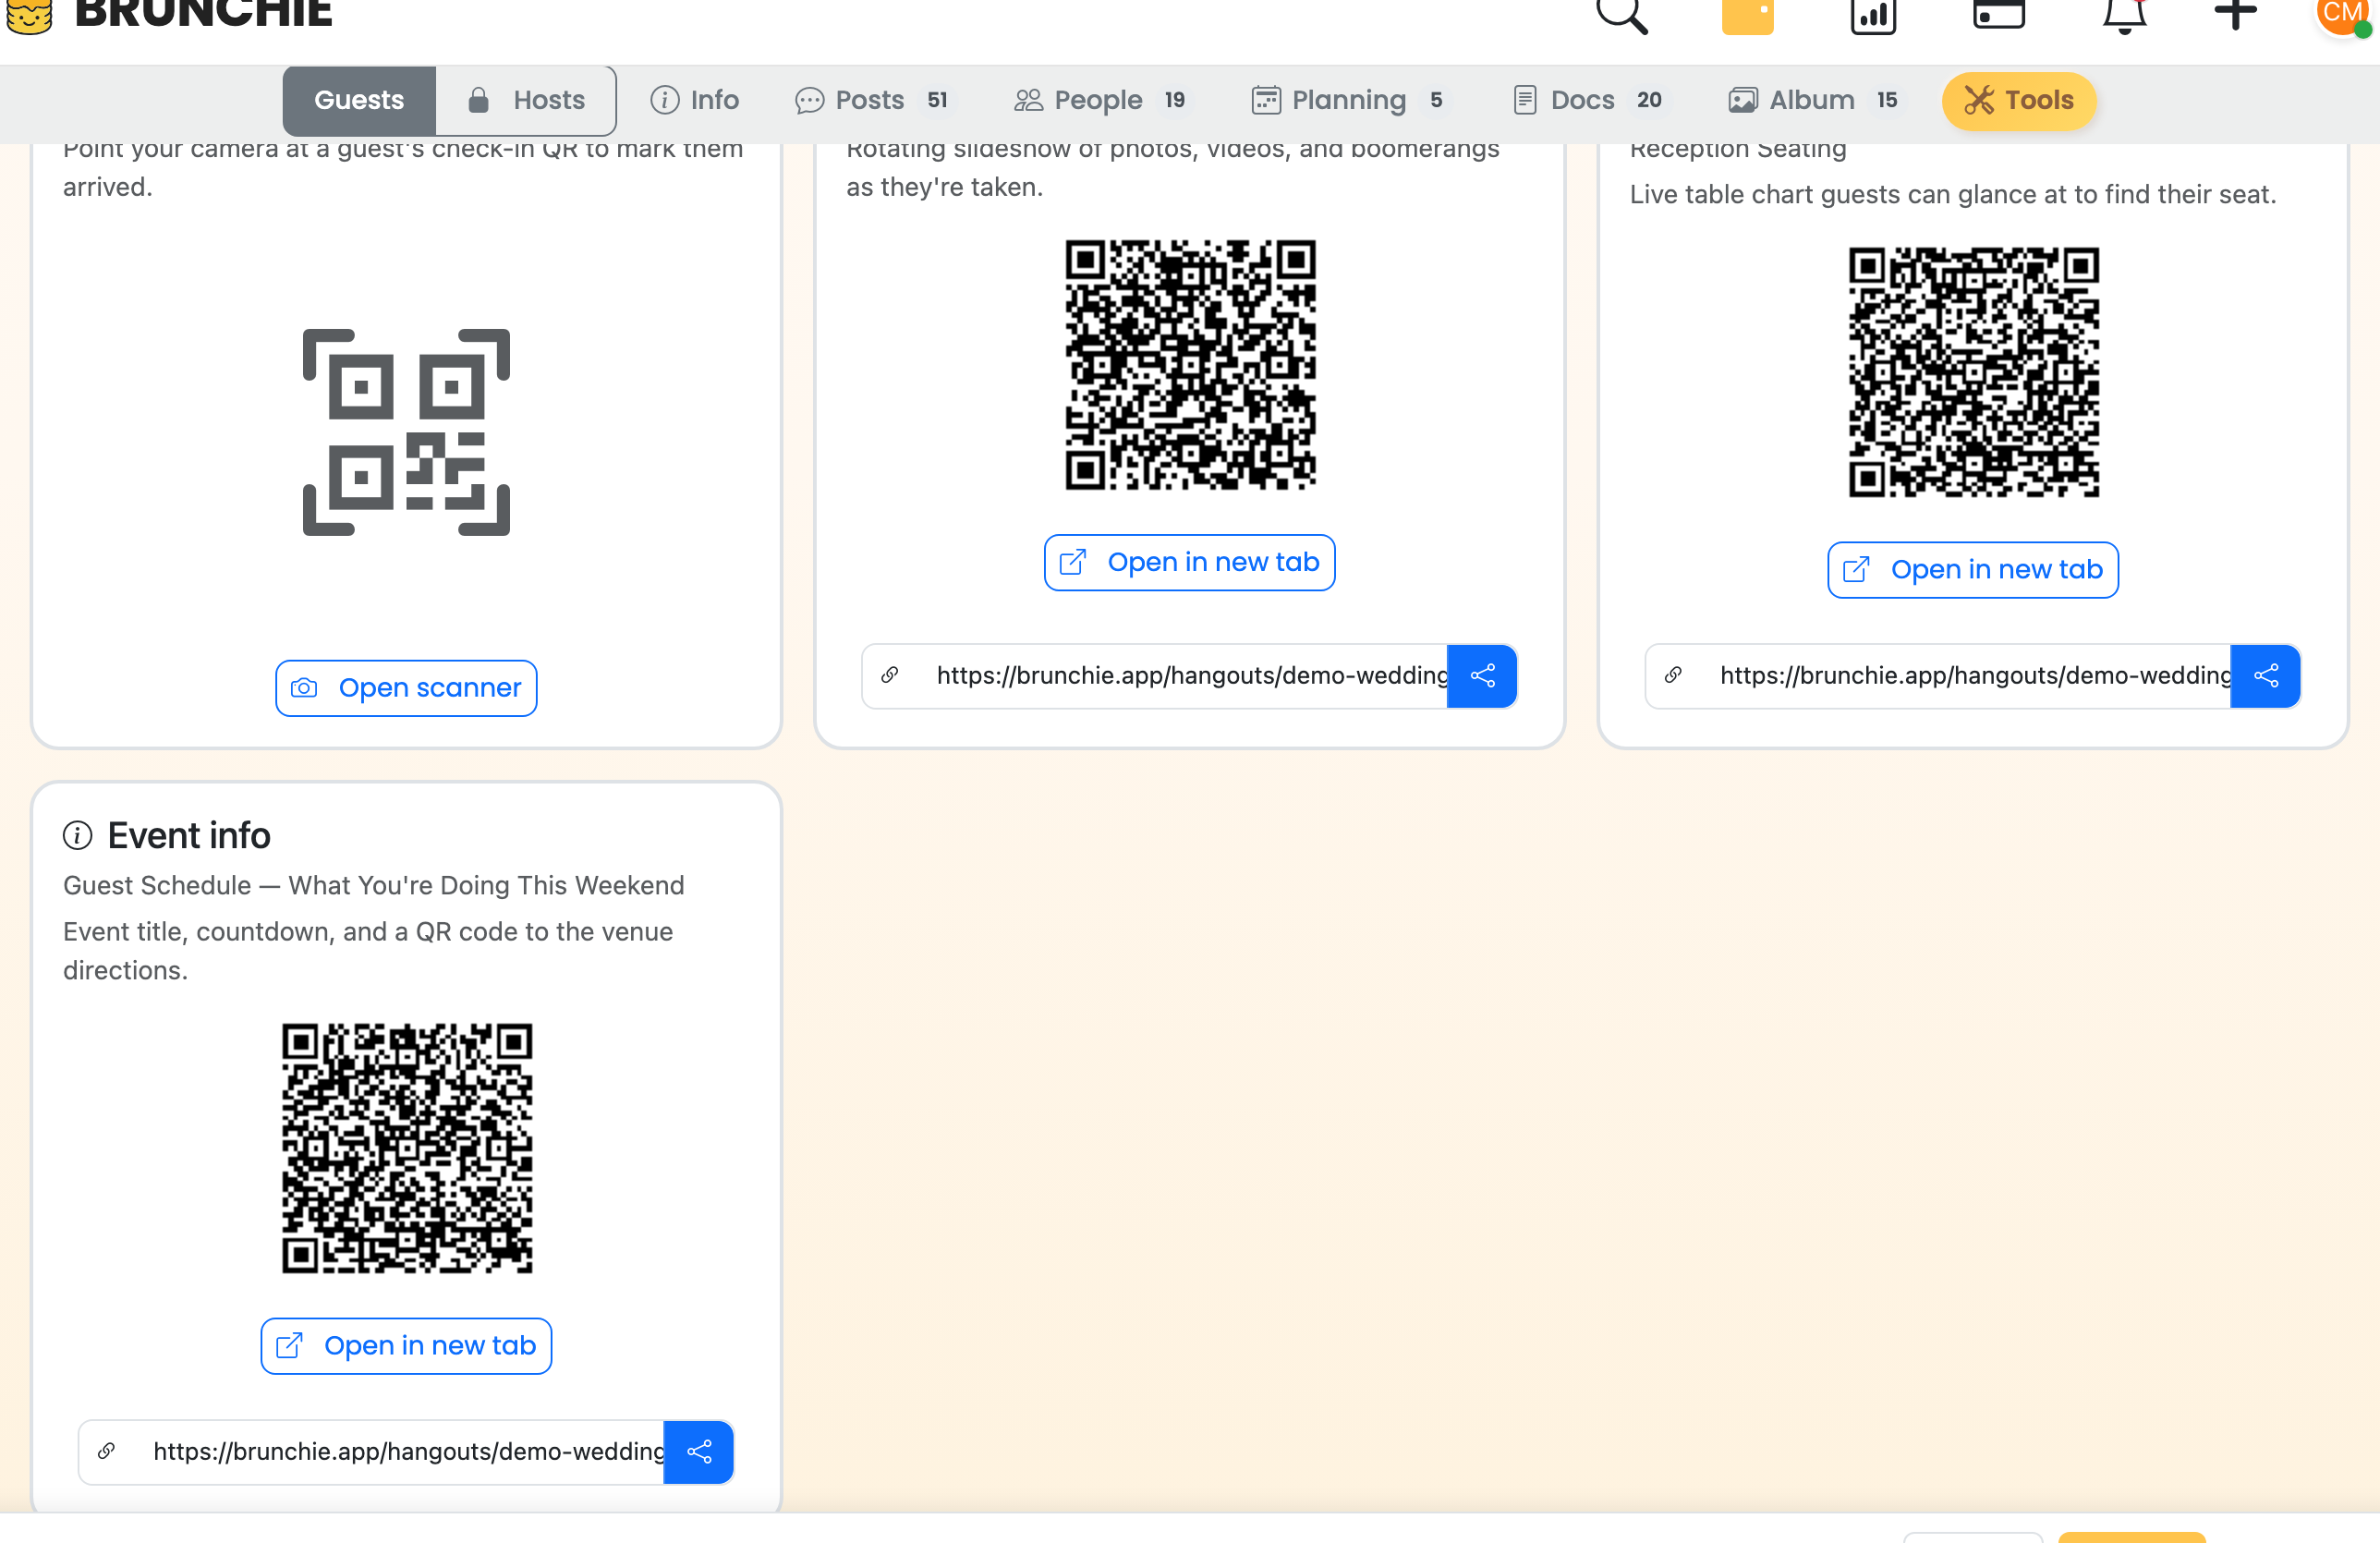Viewport: 2380px width, 1543px height.
Task: Select the Tools tab
Action: [x=2019, y=100]
